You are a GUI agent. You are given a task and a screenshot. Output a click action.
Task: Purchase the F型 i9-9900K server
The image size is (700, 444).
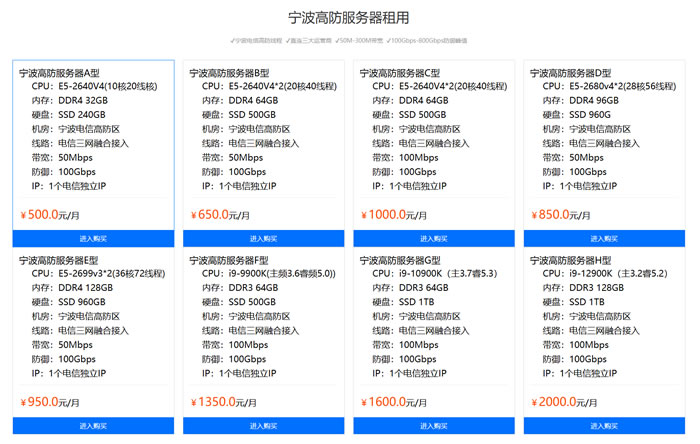pos(263,425)
